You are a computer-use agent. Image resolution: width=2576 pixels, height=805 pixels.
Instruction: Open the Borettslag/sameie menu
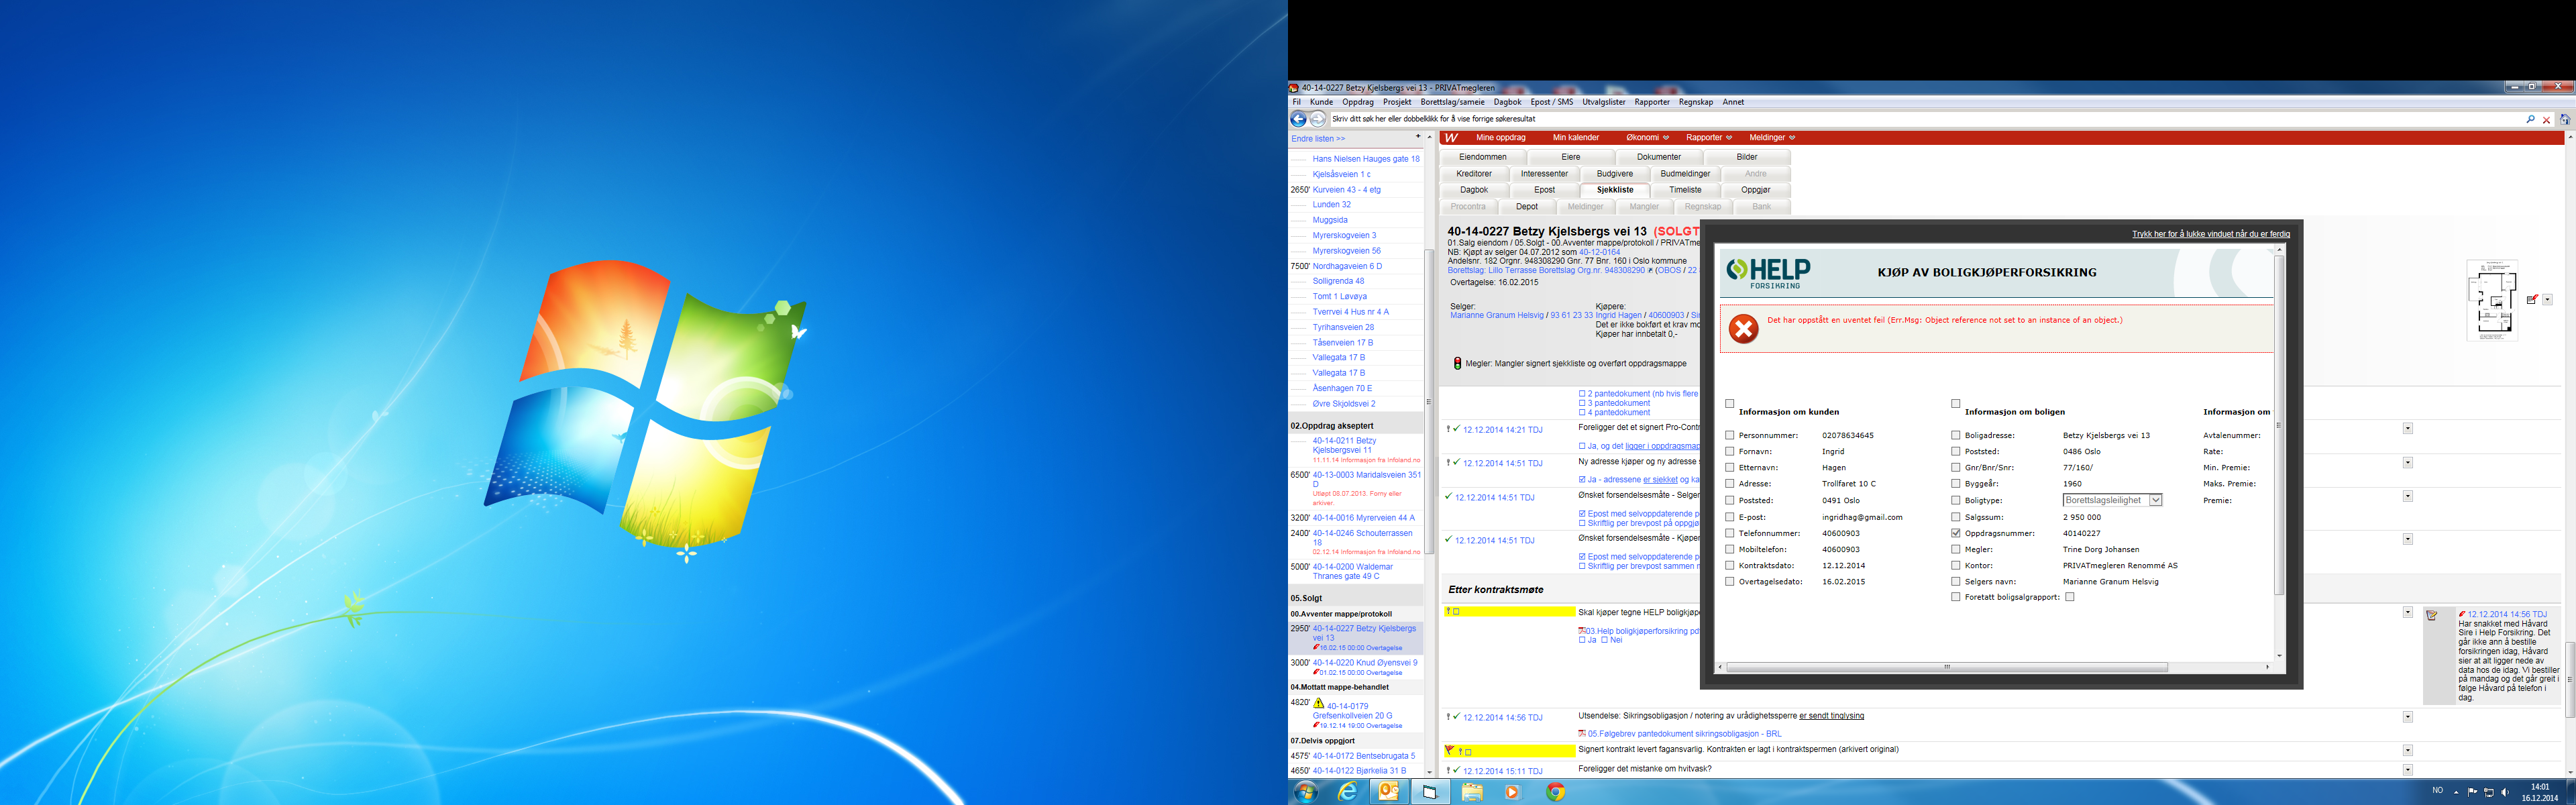click(1453, 102)
